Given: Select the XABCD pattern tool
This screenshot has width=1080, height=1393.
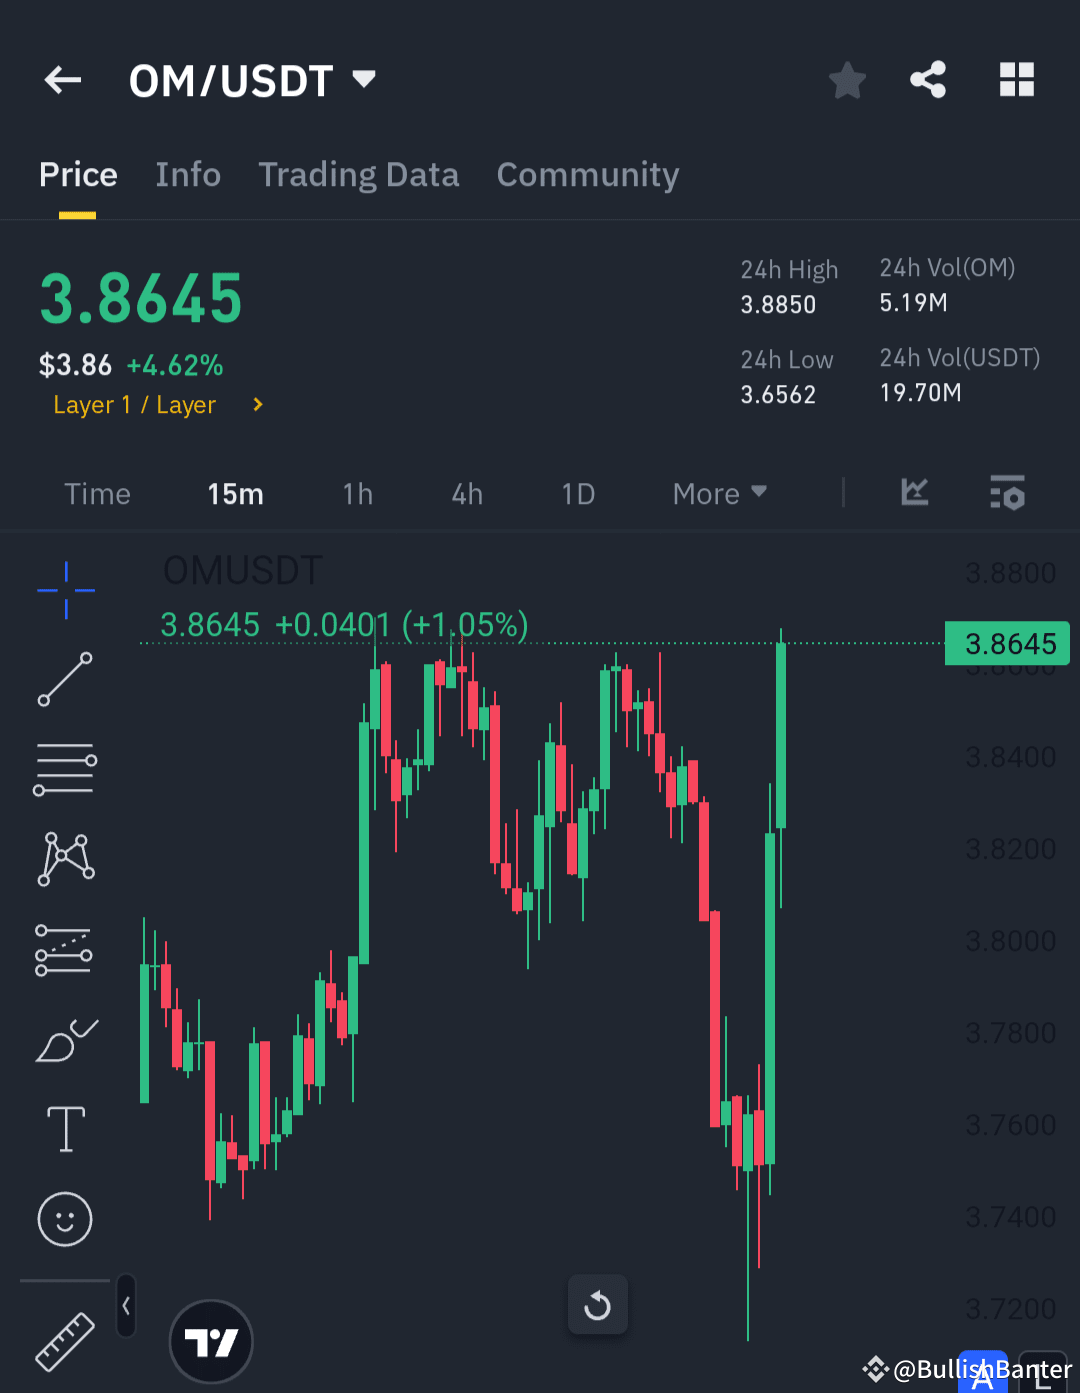Looking at the screenshot, I should click(65, 857).
